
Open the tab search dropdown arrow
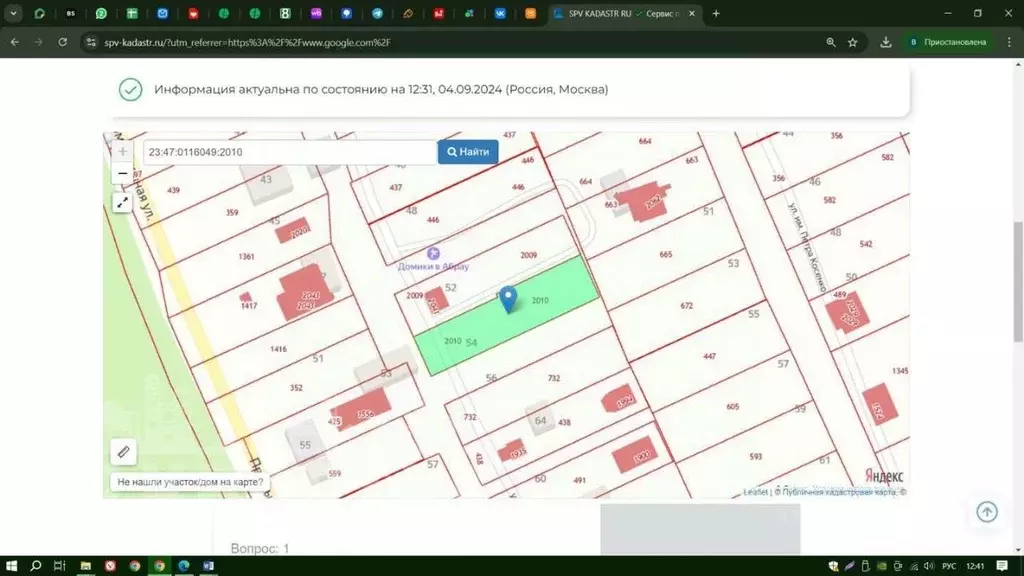click(13, 13)
